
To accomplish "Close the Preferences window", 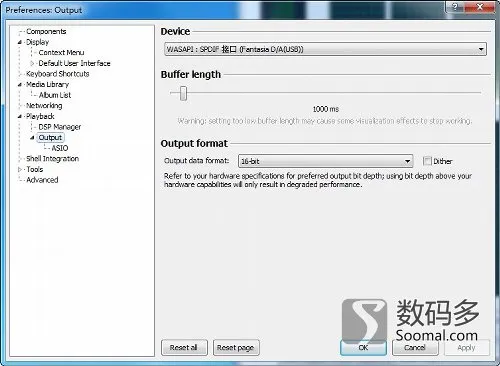I will pos(480,7).
